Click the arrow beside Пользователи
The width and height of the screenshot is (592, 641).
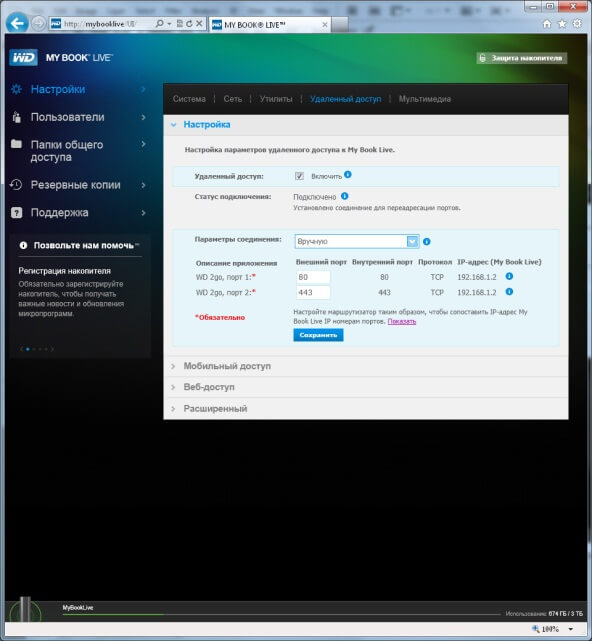(144, 117)
